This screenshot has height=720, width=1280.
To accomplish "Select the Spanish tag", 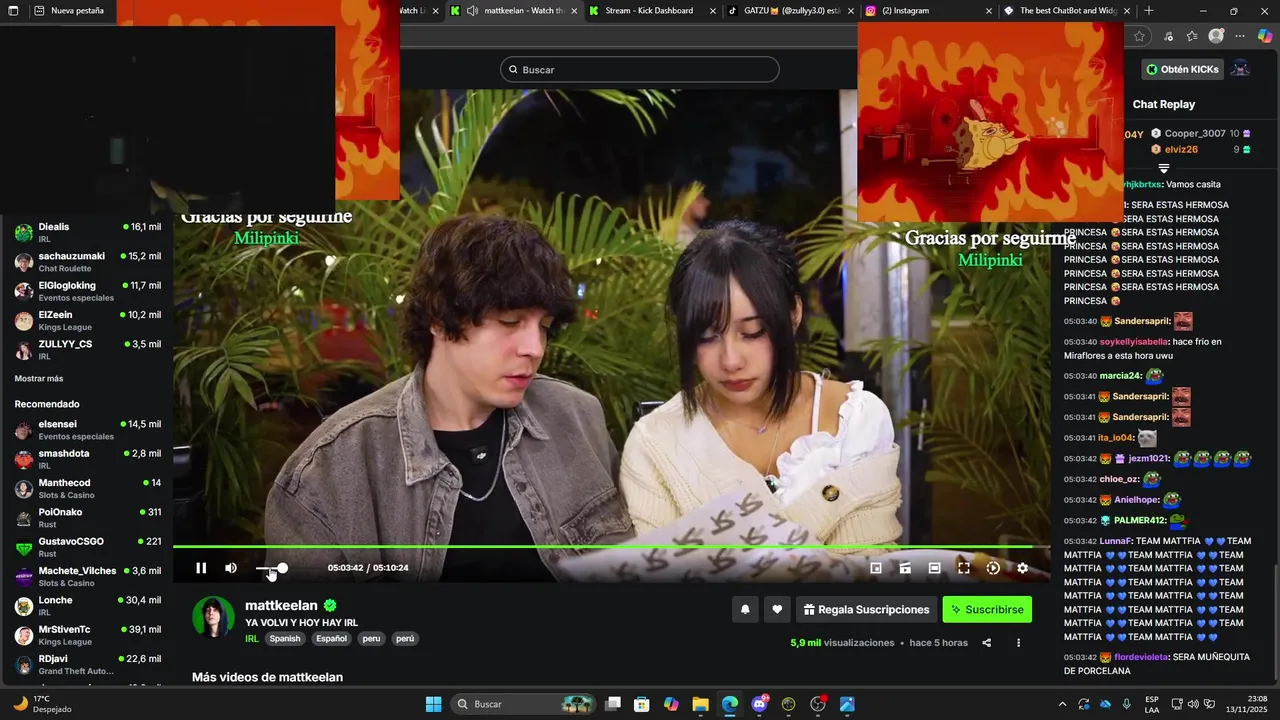I will 284,638.
